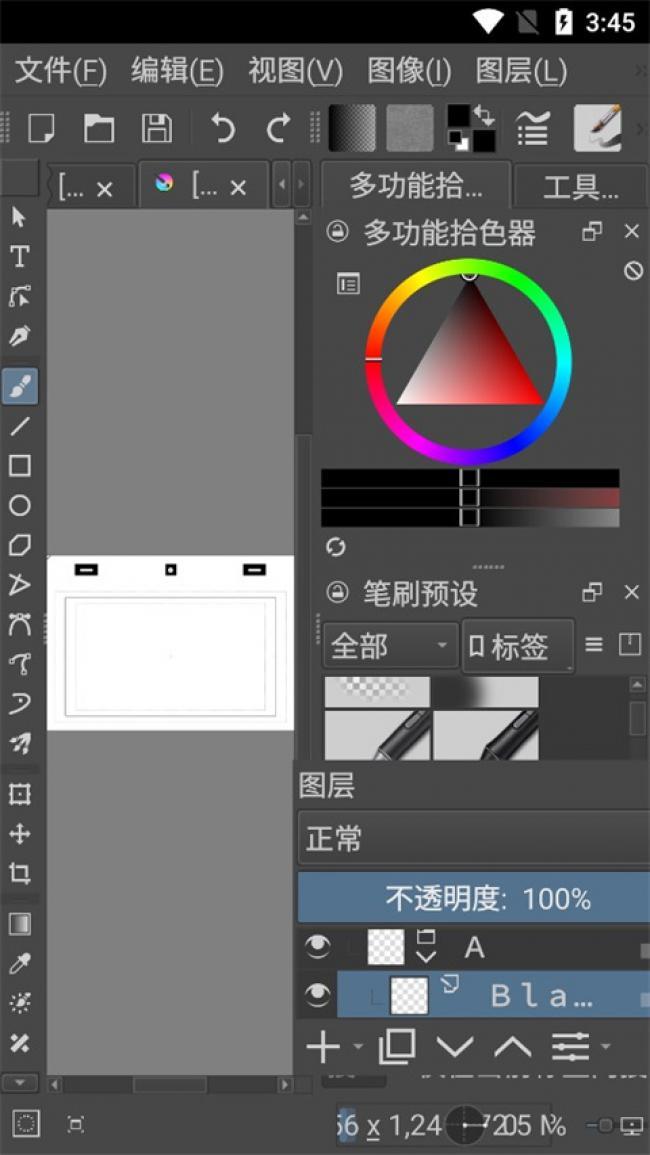Activate the Crop tool

point(19,874)
